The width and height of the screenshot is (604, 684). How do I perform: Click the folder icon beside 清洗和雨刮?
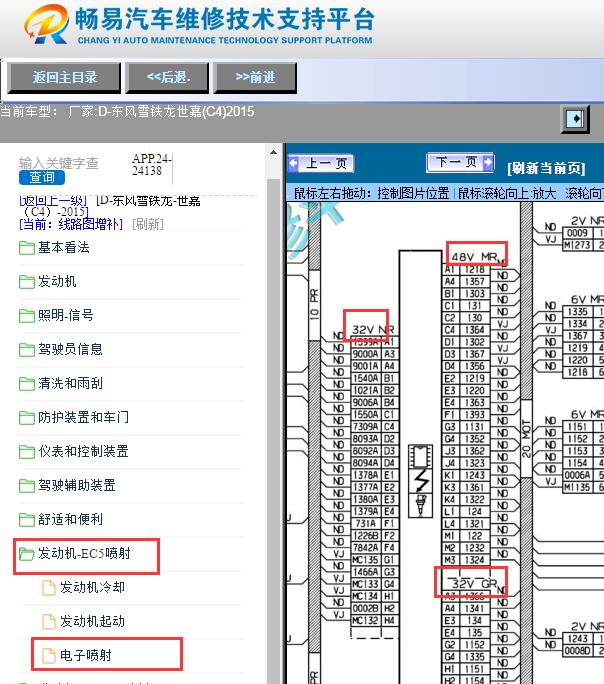click(x=27, y=384)
